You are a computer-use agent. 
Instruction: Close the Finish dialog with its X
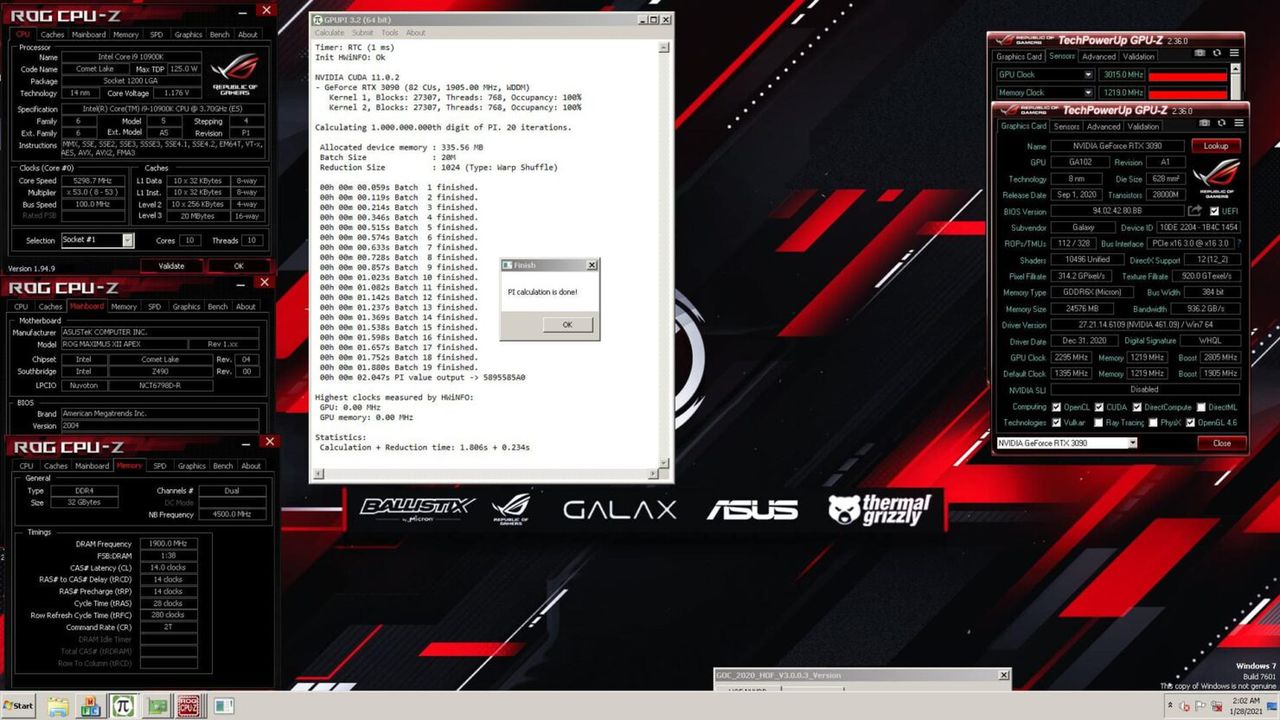coord(590,265)
